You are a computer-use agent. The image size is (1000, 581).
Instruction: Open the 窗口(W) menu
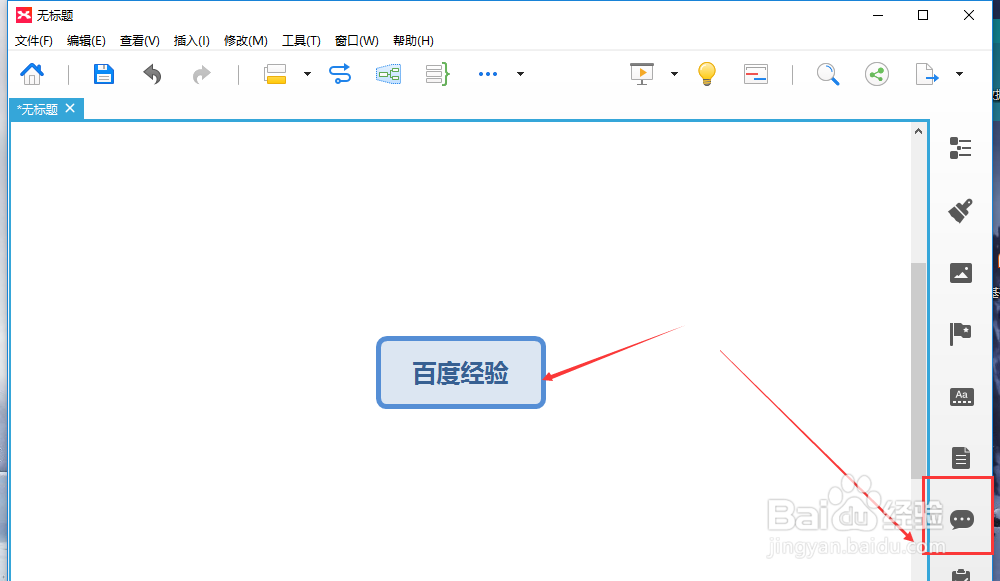[x=357, y=41]
